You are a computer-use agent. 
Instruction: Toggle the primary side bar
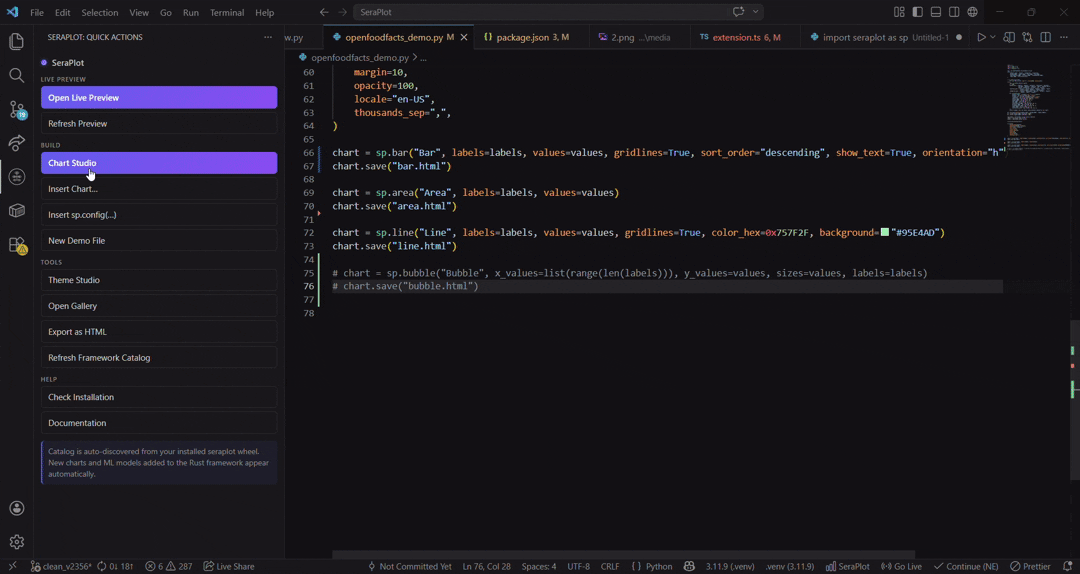click(917, 12)
